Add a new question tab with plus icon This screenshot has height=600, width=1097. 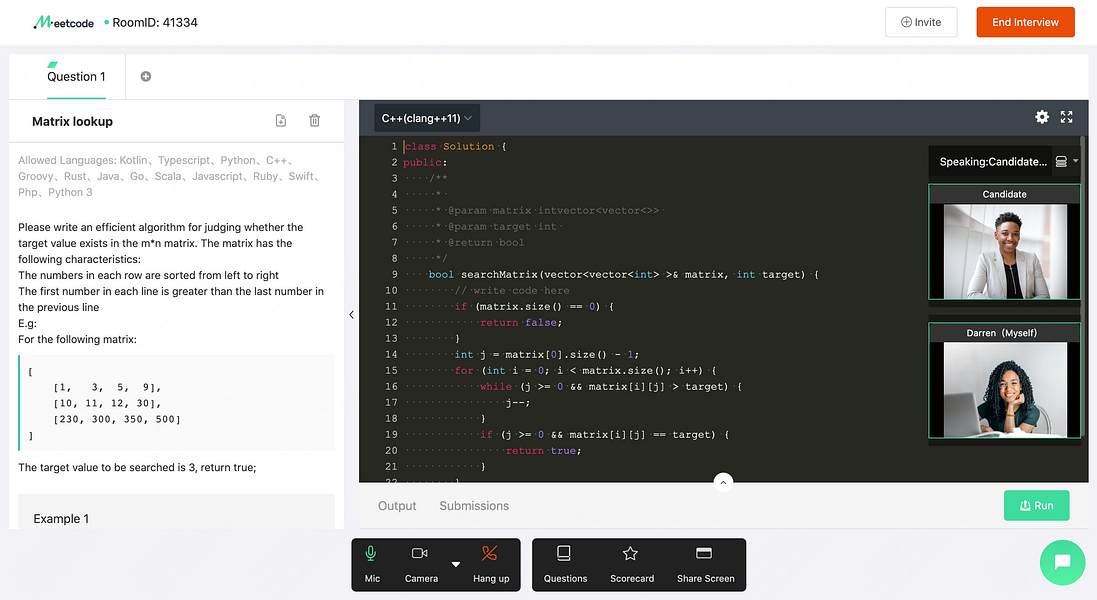[146, 76]
